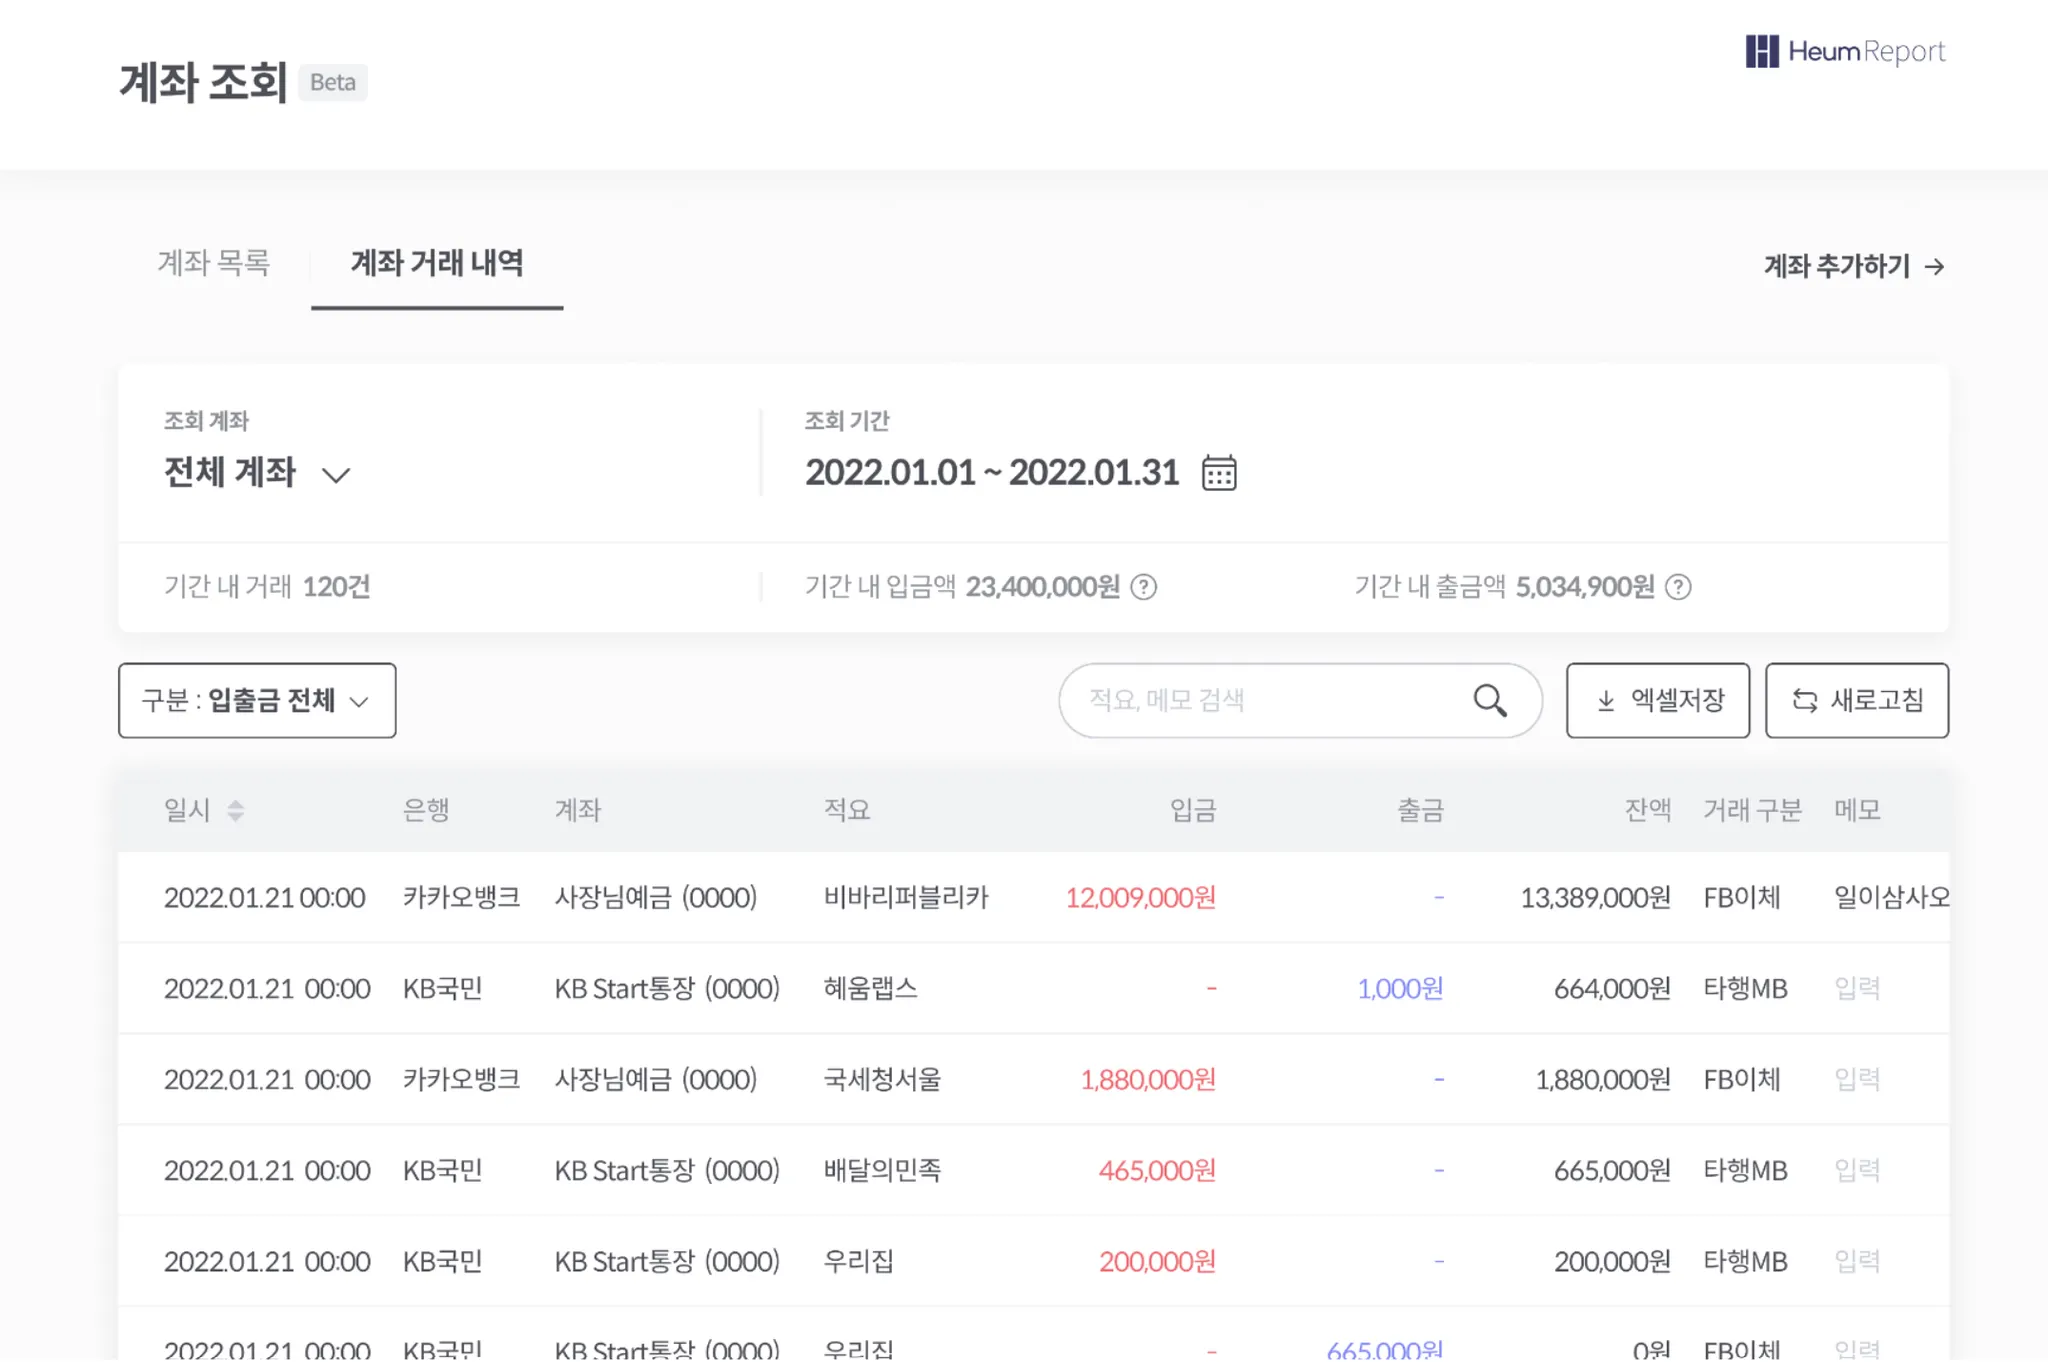The height and width of the screenshot is (1362, 2048).
Task: Click help icon beside 출금액 total
Action: (1678, 587)
